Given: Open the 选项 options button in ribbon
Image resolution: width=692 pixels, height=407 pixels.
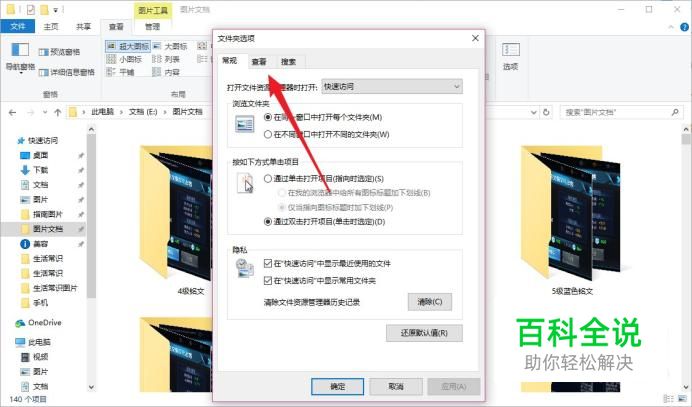Looking at the screenshot, I should click(x=511, y=57).
